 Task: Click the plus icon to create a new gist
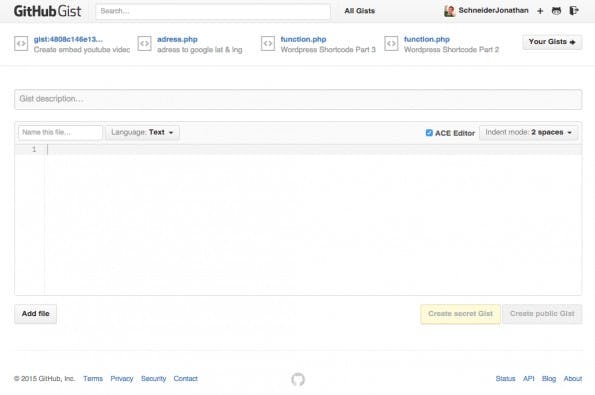click(540, 11)
